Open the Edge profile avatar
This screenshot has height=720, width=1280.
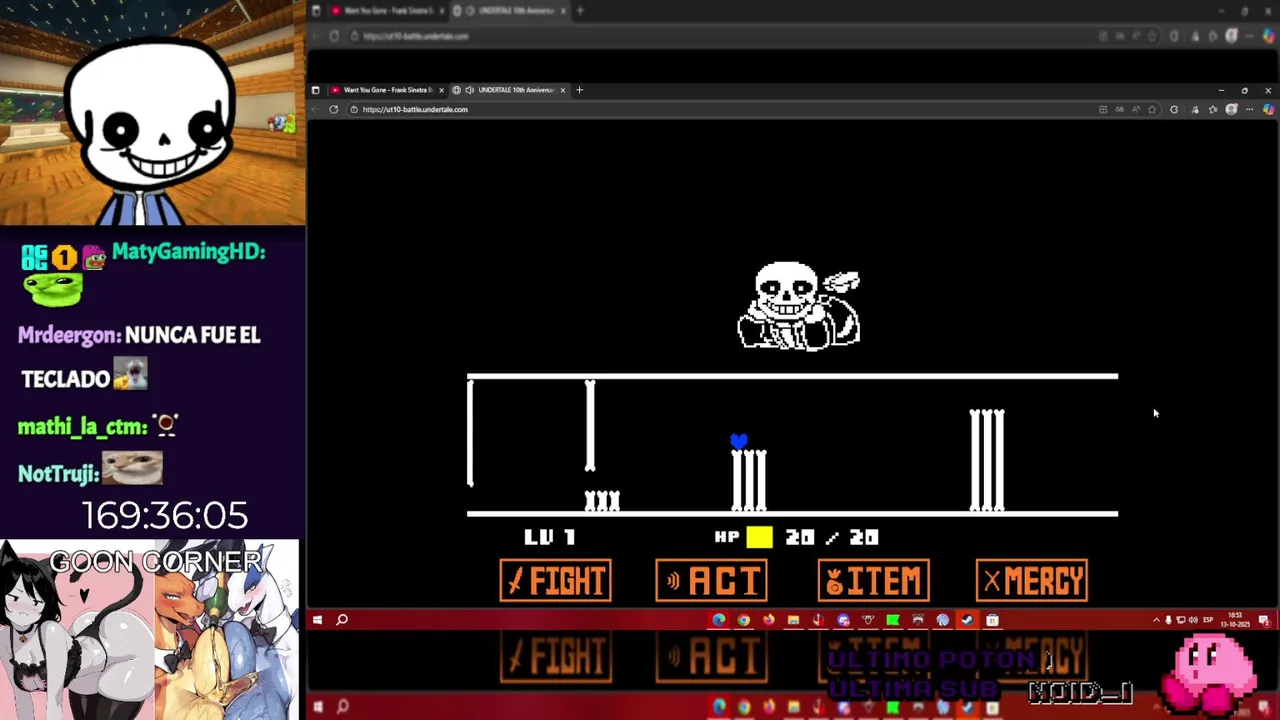(x=1232, y=109)
